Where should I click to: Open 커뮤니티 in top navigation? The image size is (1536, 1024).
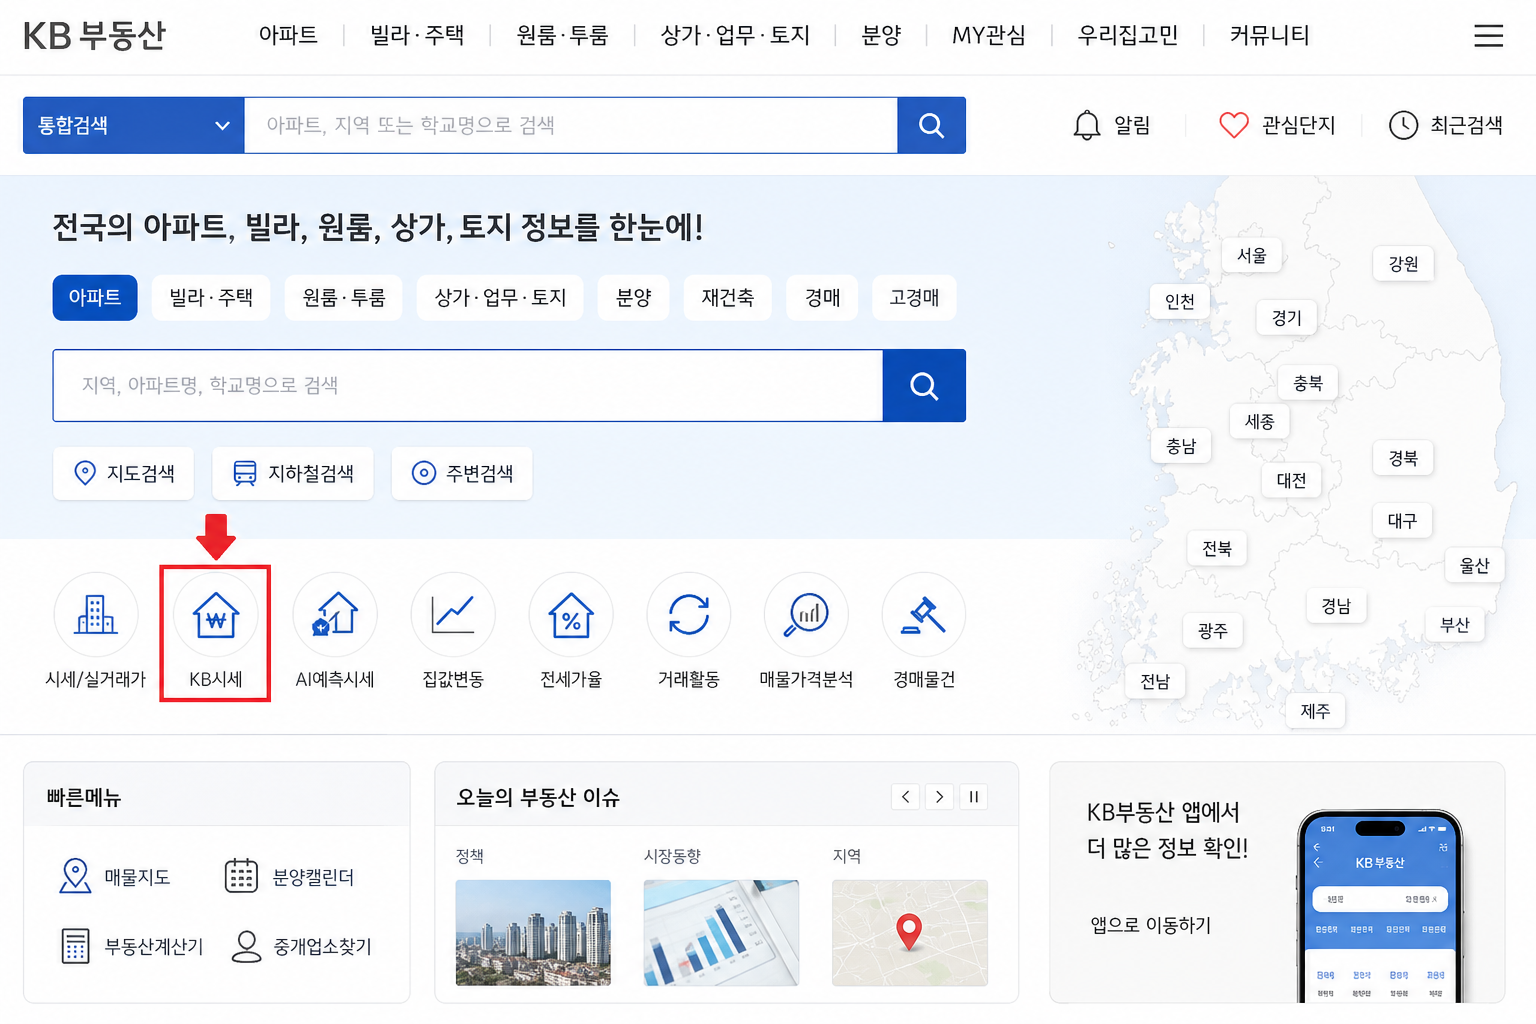[1269, 35]
